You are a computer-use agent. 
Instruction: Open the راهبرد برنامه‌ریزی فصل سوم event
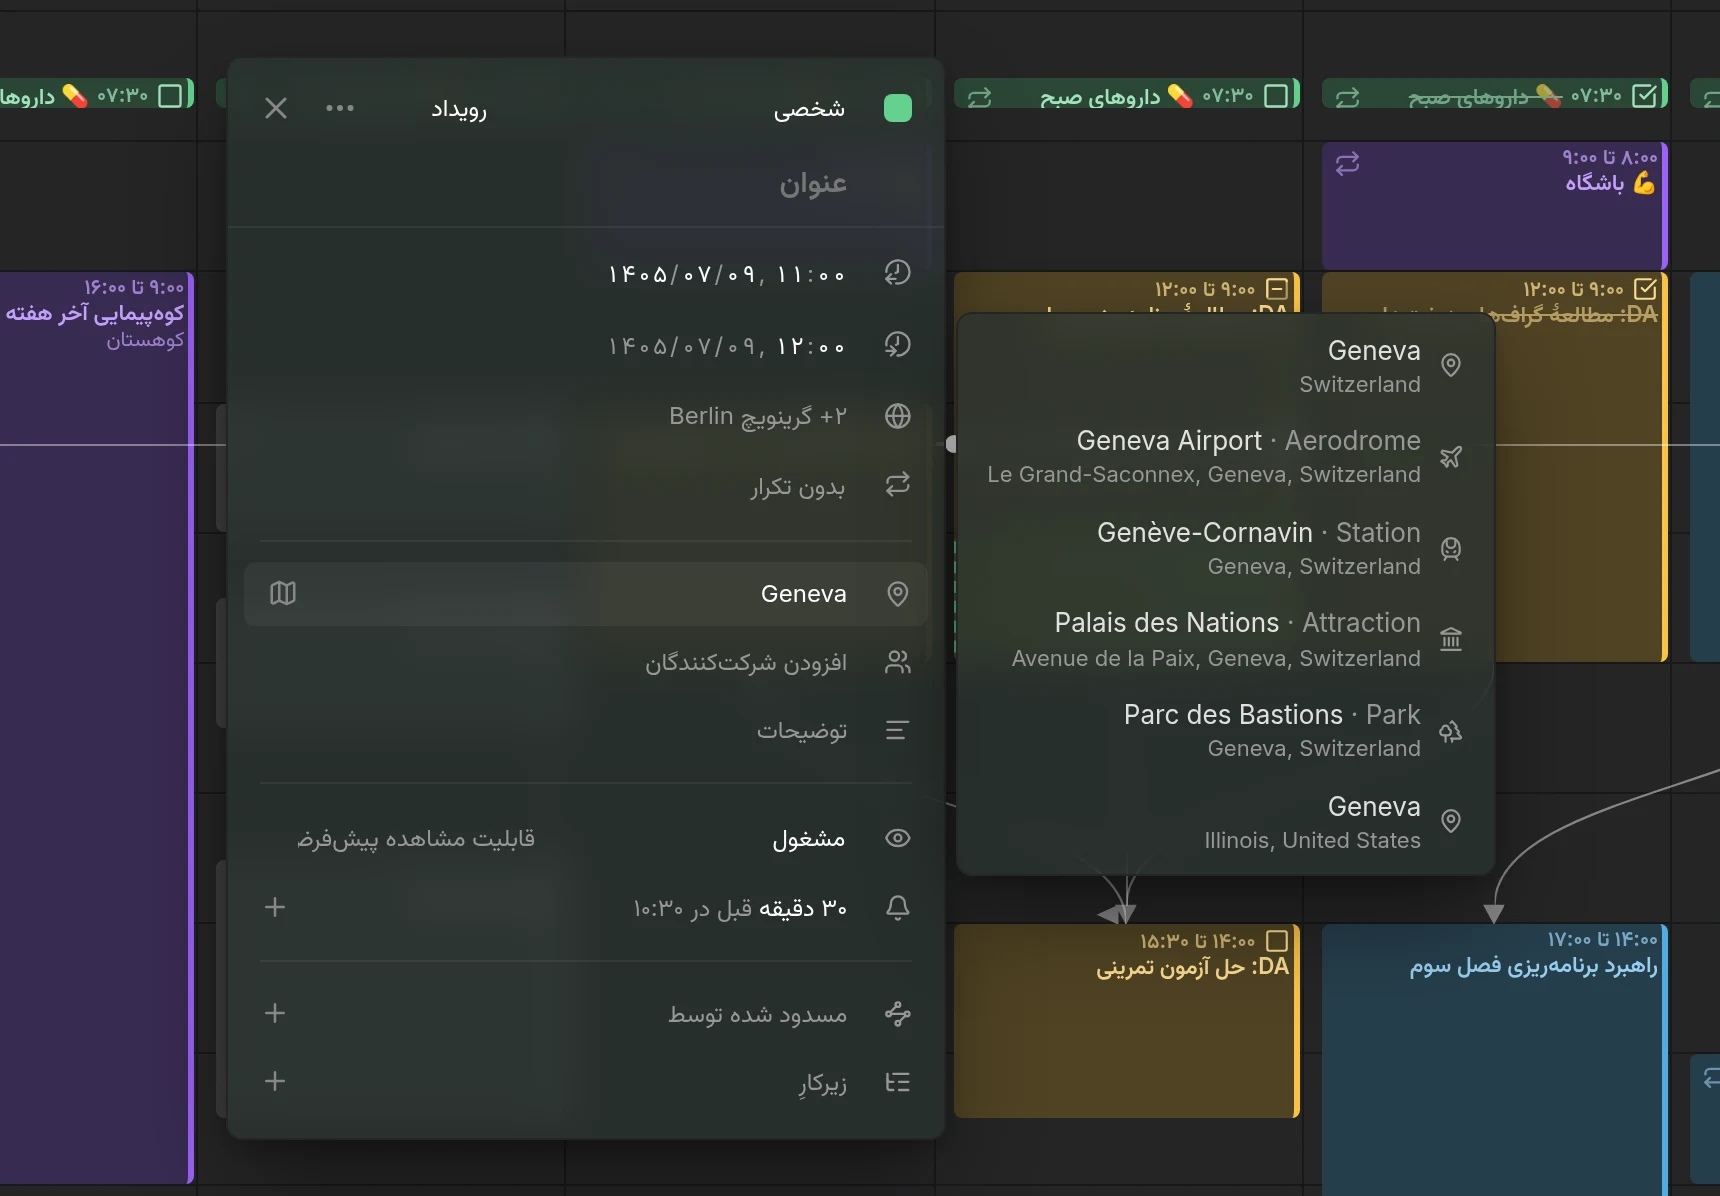(x=1495, y=1059)
